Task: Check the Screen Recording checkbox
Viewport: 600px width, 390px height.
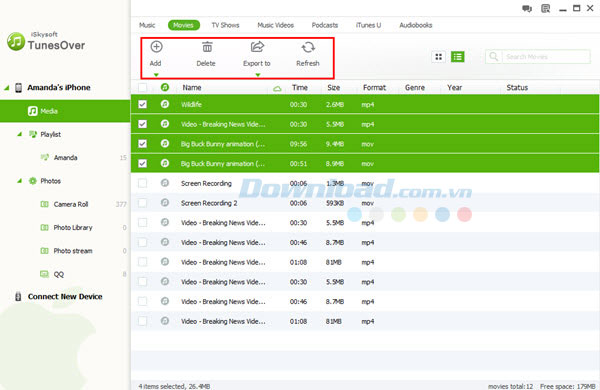Action: tap(142, 183)
